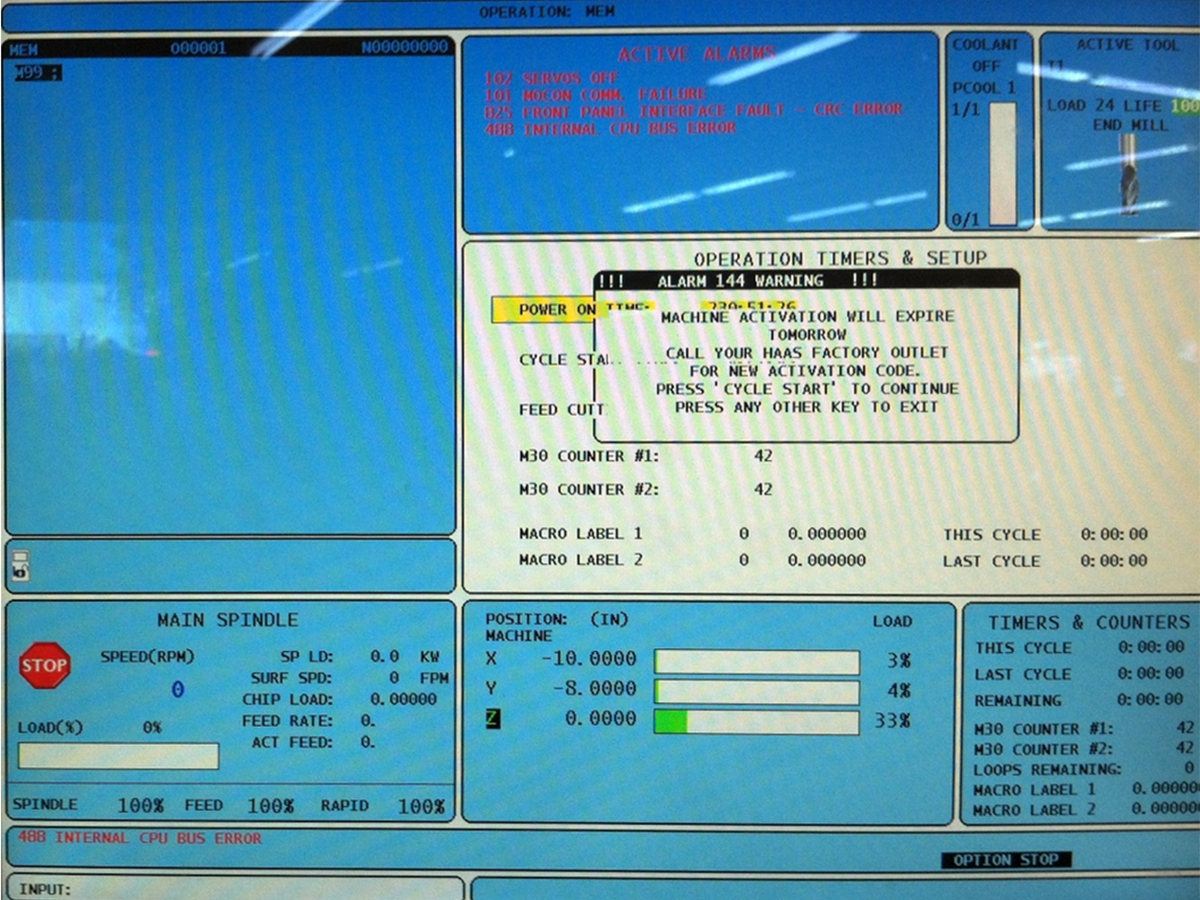Select the highlighted Z axis label
The height and width of the screenshot is (900, 1200).
click(x=492, y=719)
